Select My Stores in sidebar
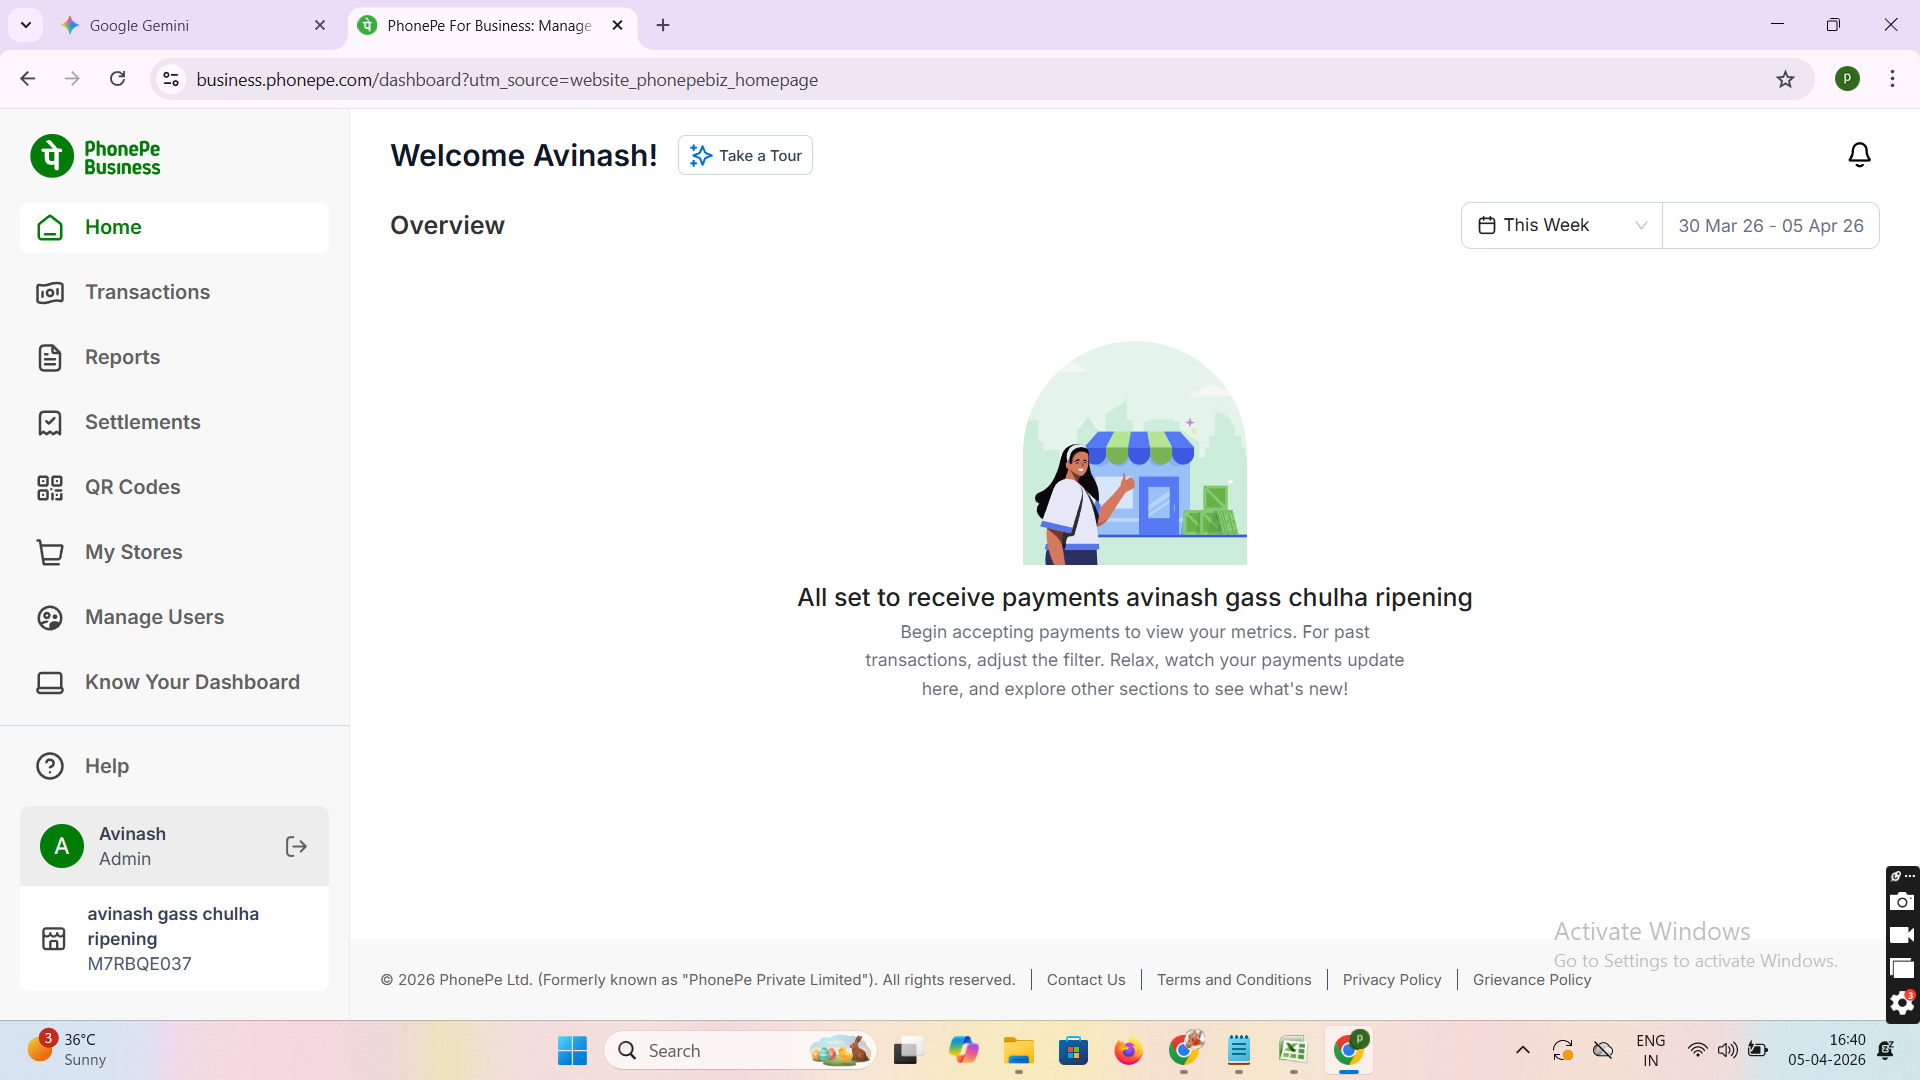This screenshot has width=1920, height=1080. [x=174, y=552]
